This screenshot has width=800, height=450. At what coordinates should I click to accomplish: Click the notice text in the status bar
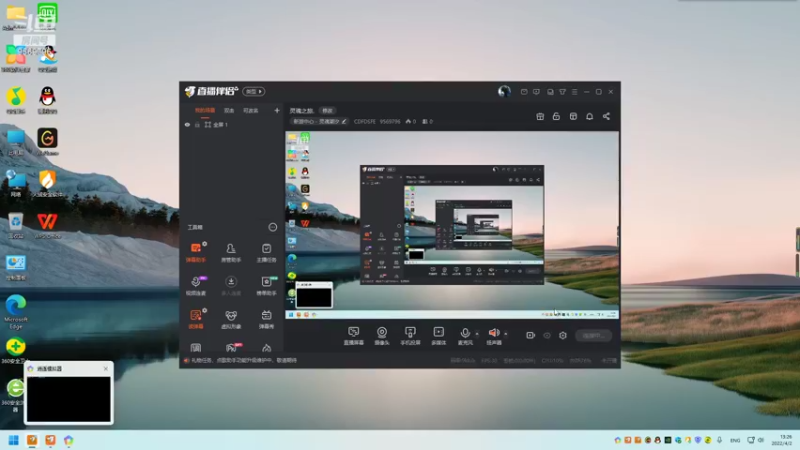point(244,360)
